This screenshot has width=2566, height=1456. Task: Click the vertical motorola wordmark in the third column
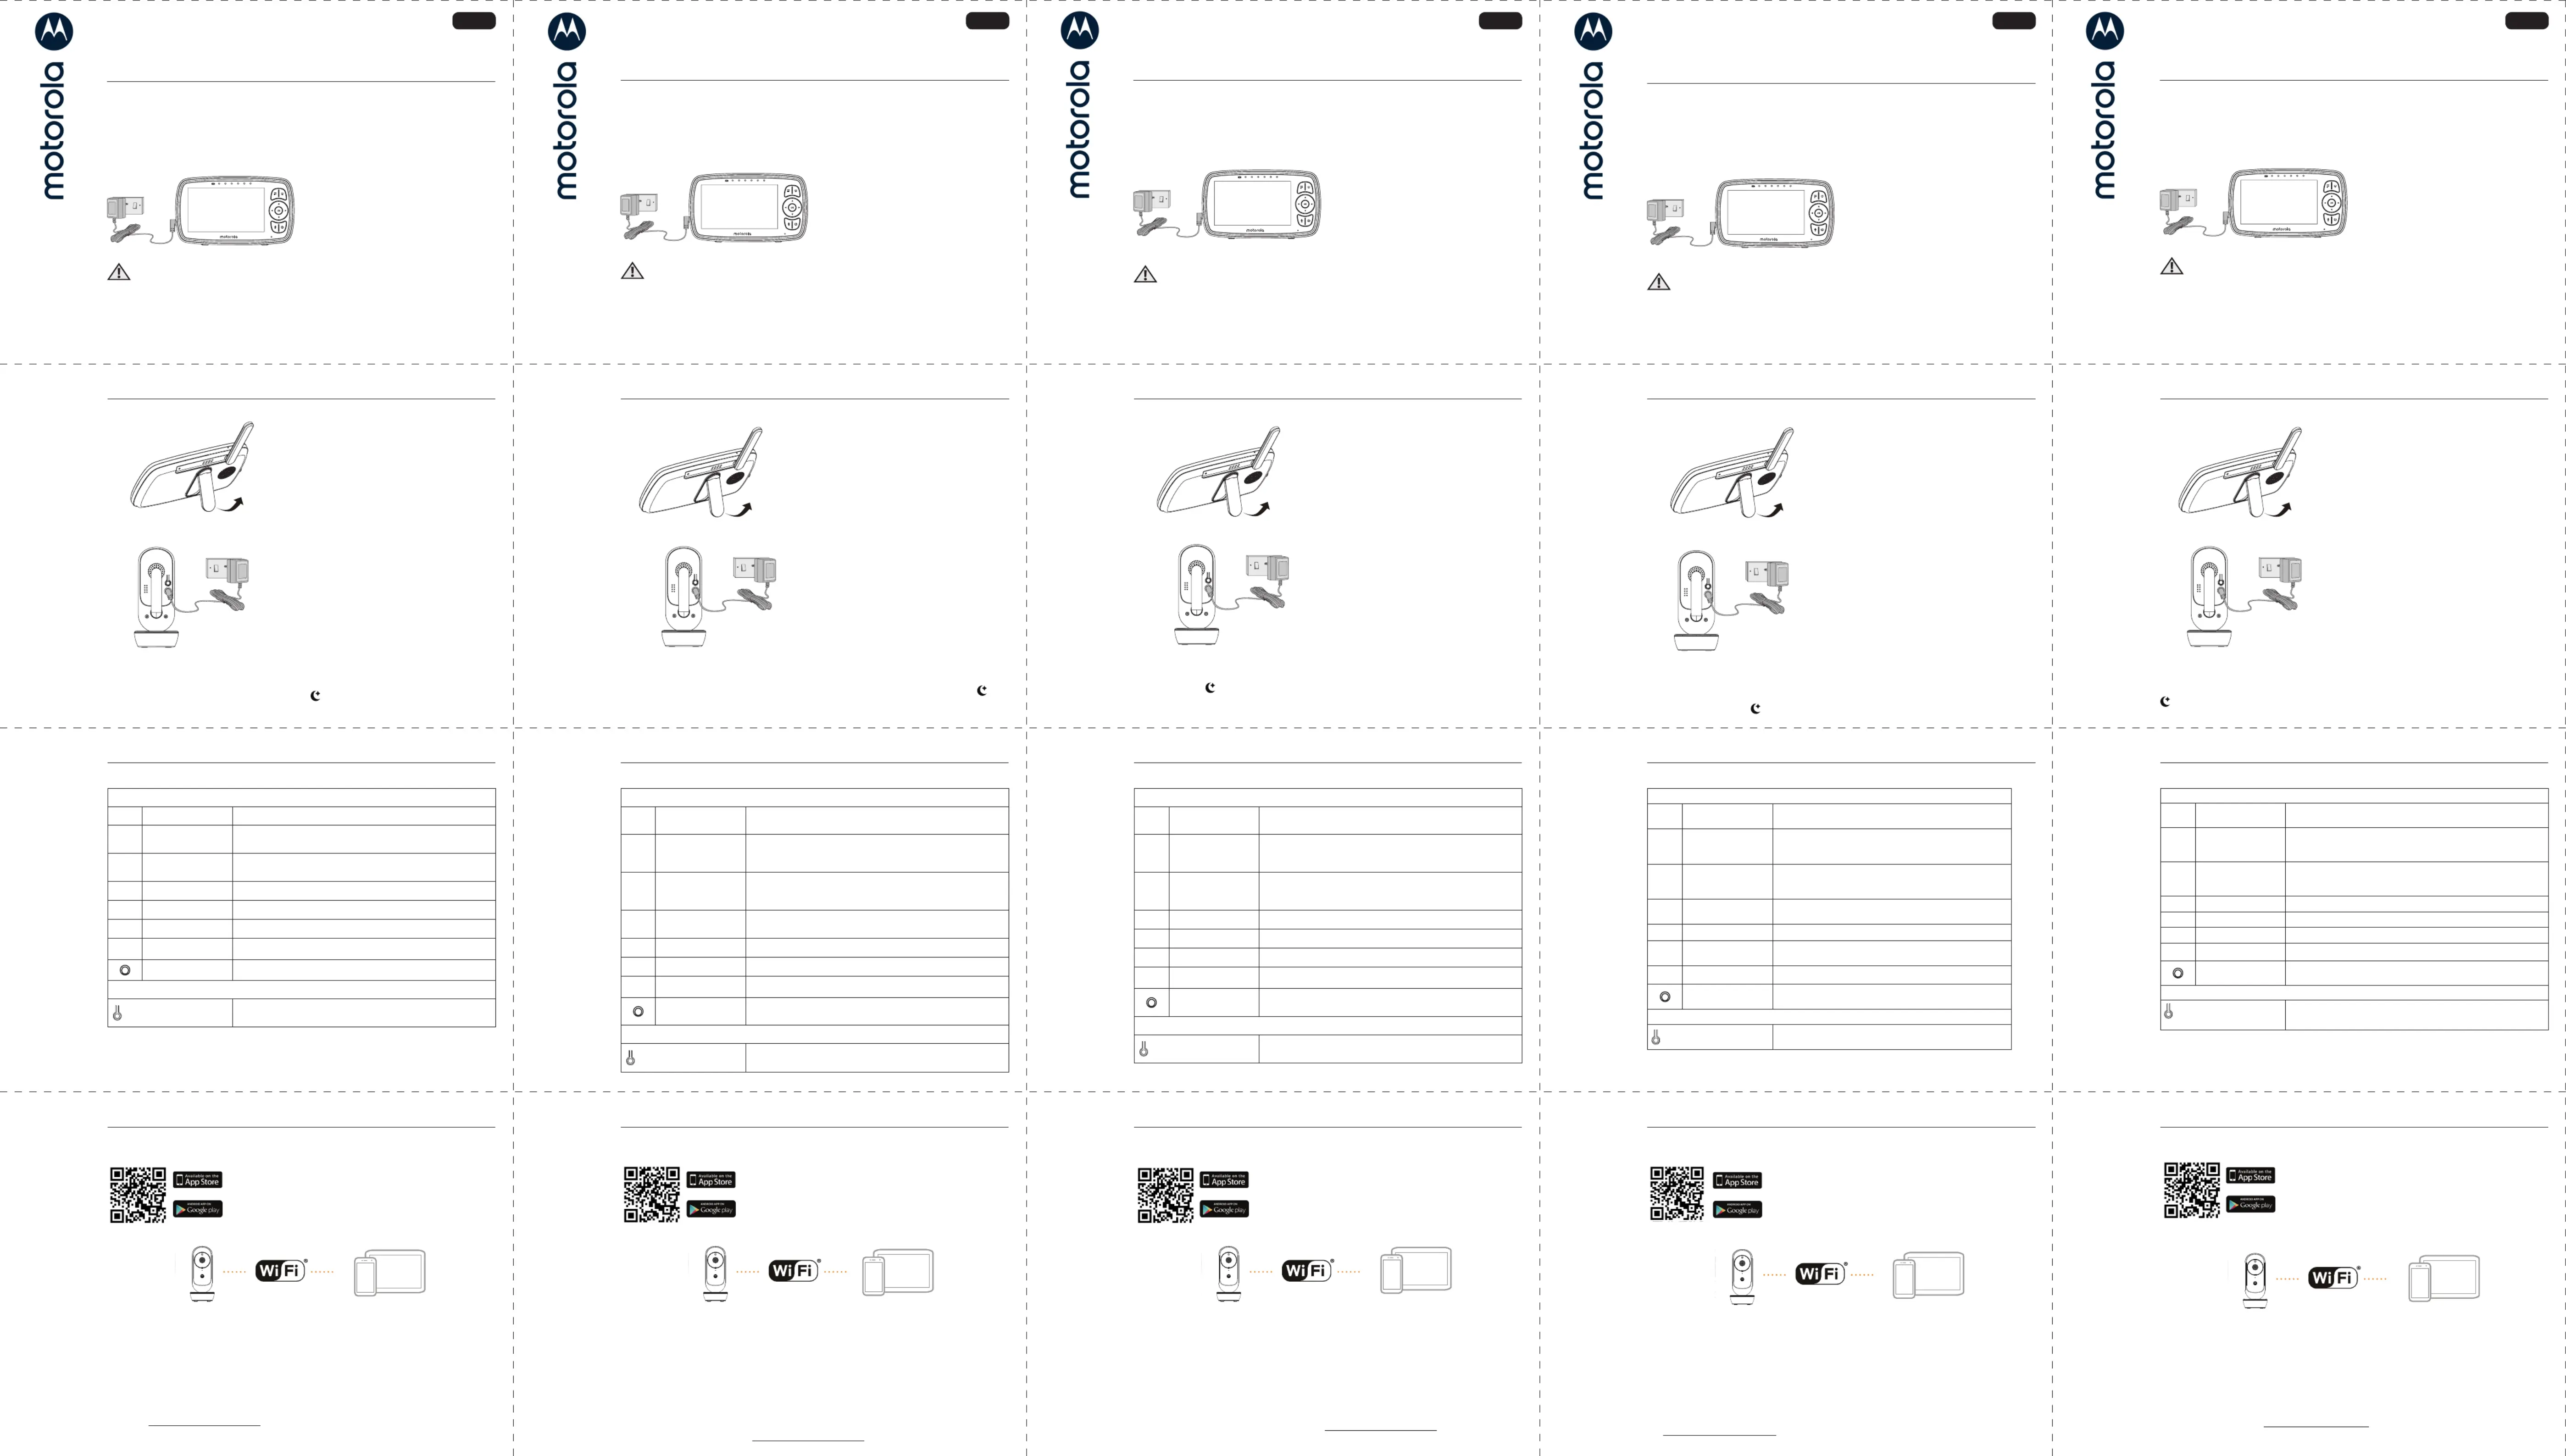(x=1079, y=129)
